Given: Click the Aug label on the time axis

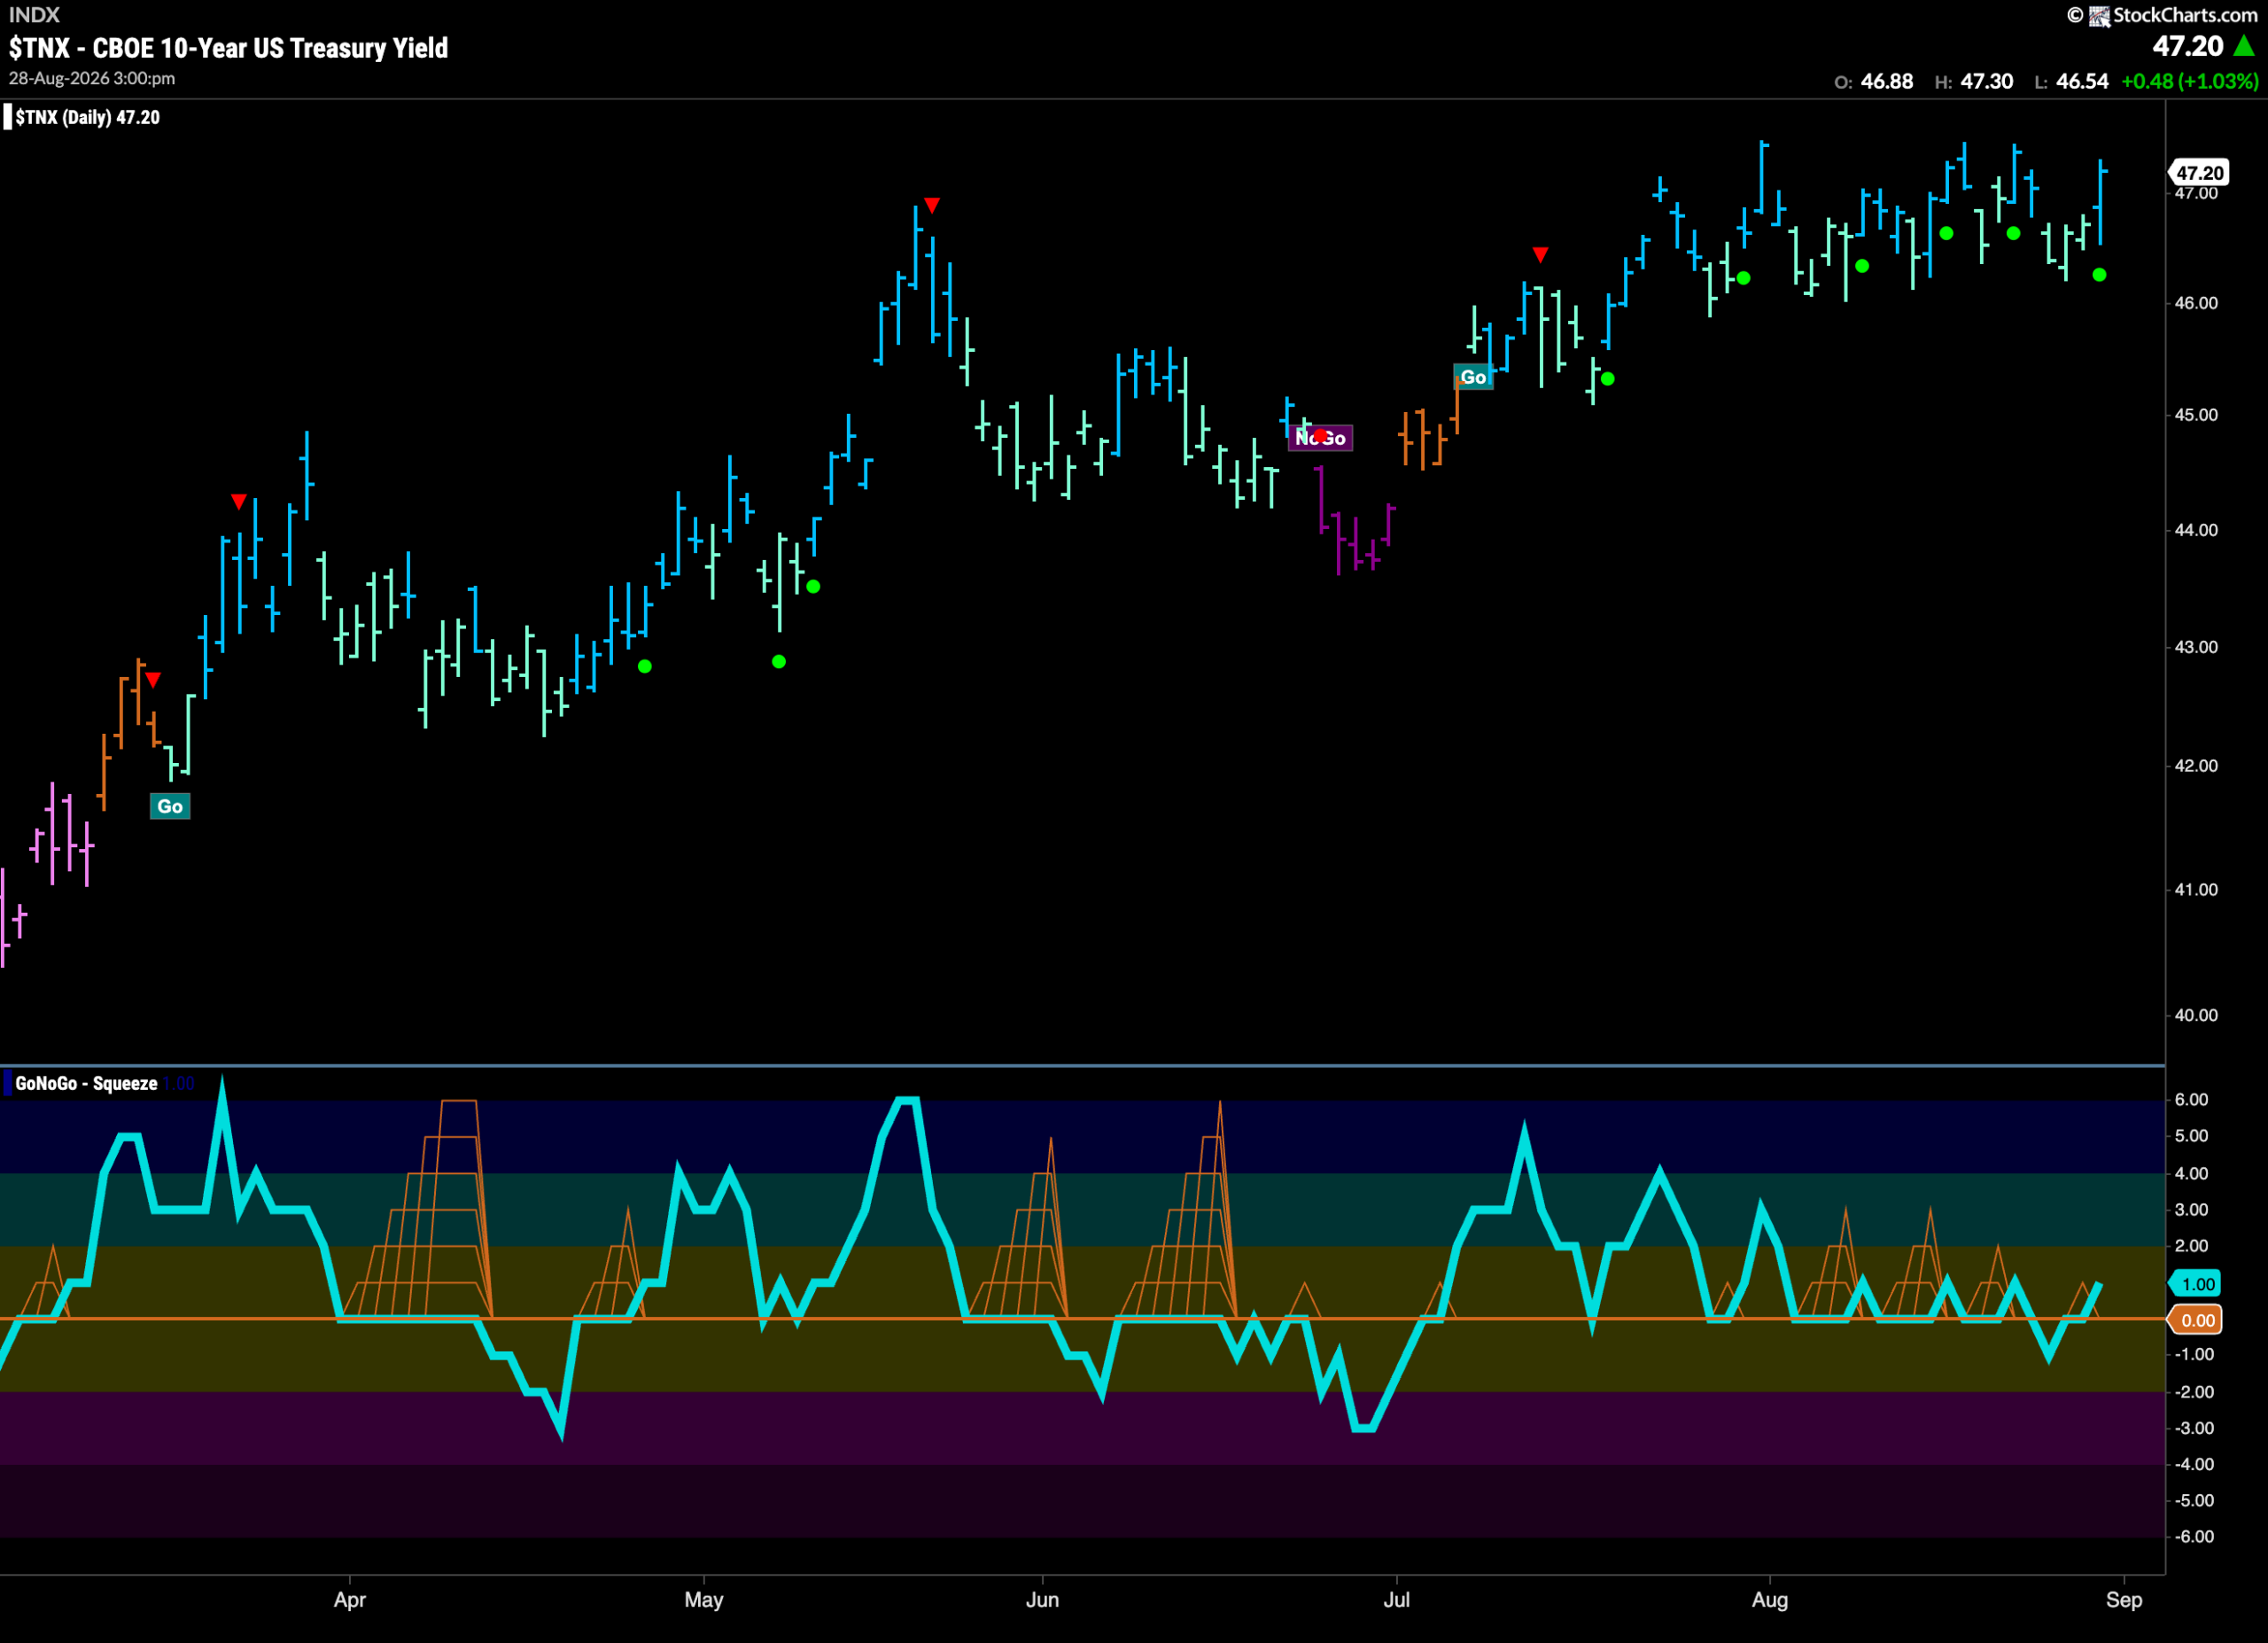Looking at the screenshot, I should 1770,1600.
